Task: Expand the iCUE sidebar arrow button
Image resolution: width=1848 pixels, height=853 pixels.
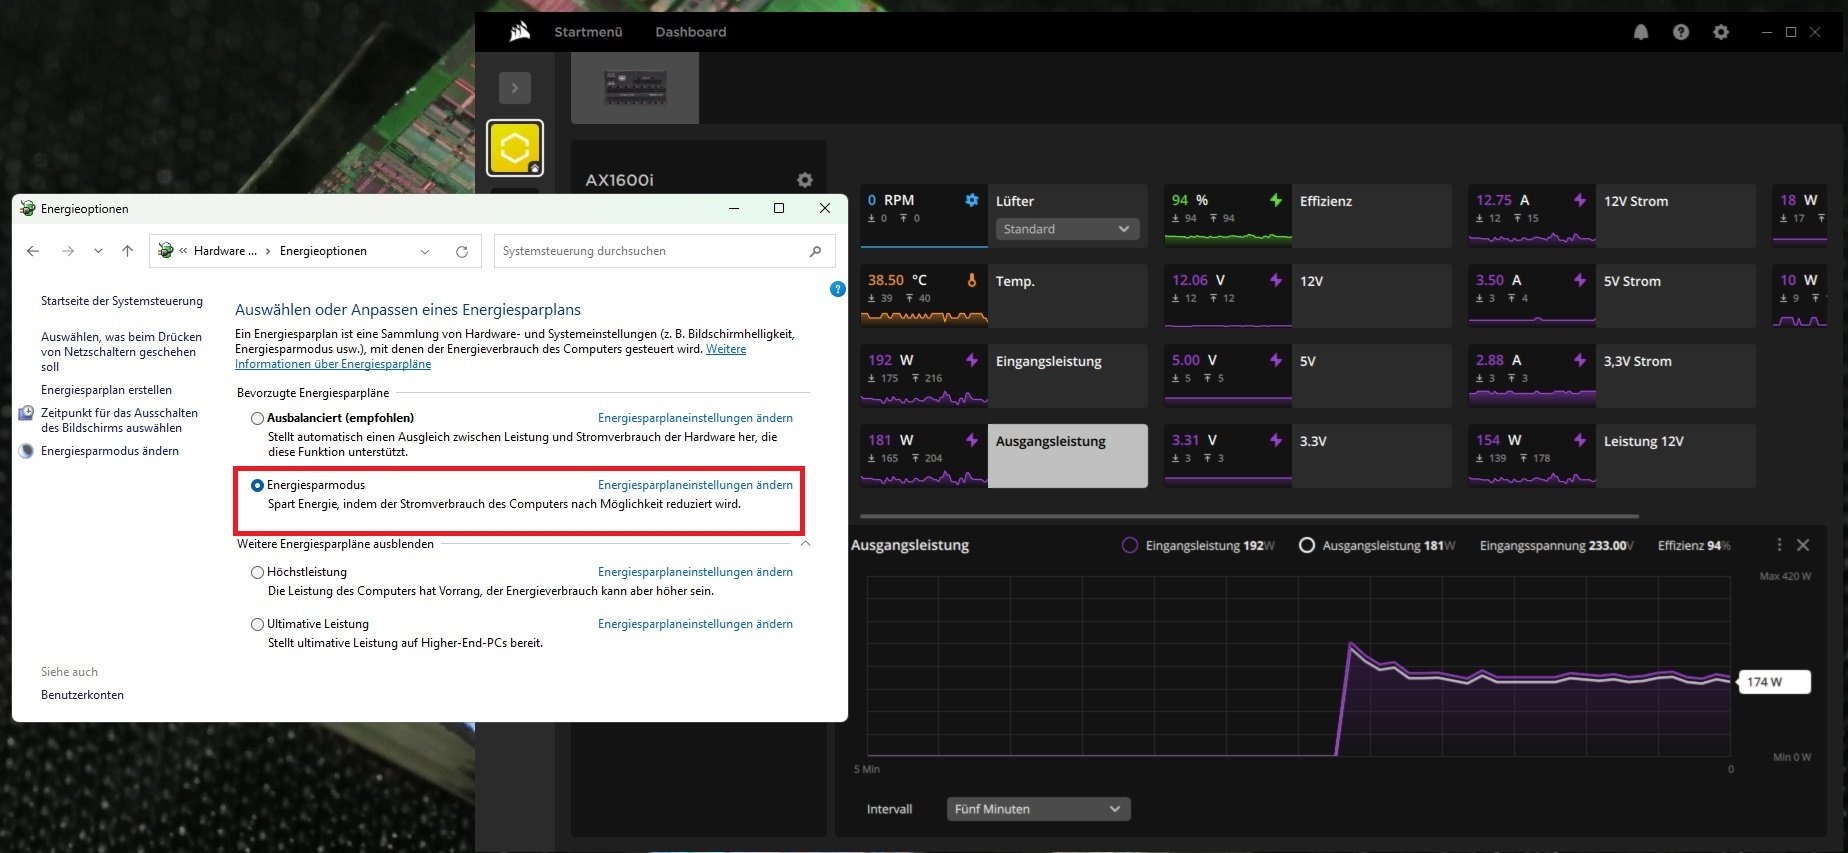Action: tap(515, 88)
